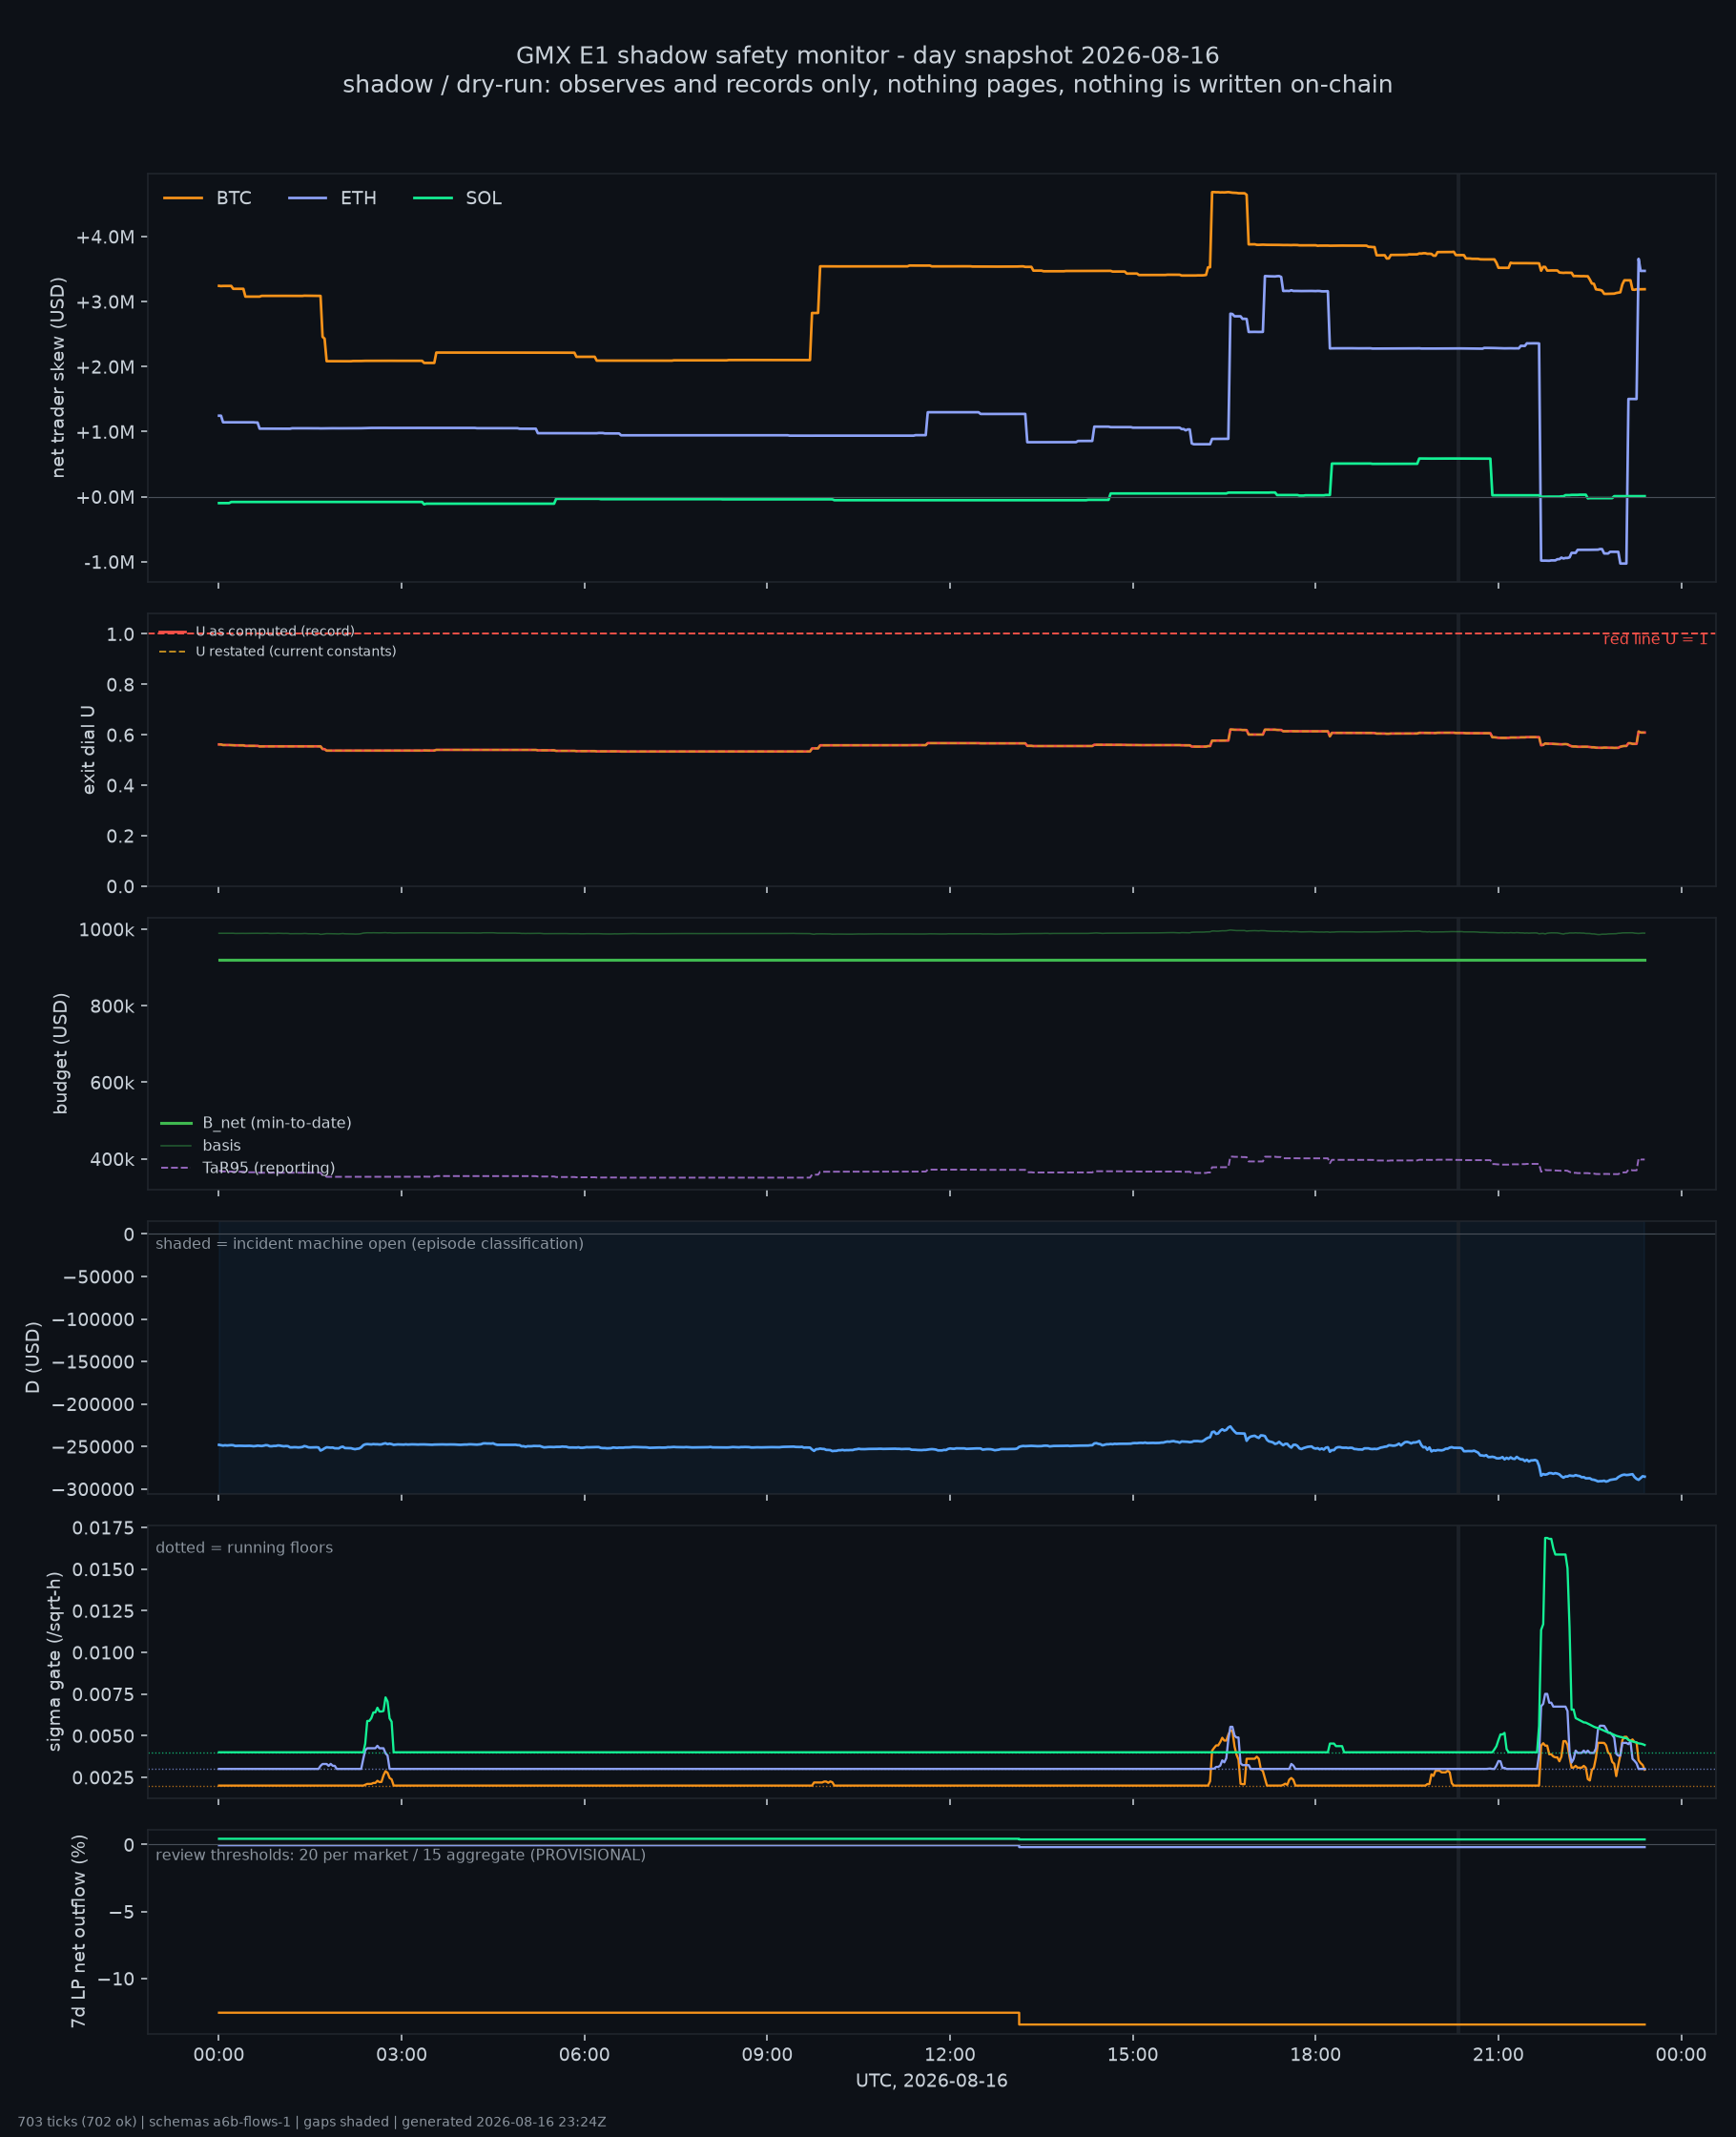Click the '06:00' time axis label
This screenshot has width=1736, height=2137.
point(584,2055)
